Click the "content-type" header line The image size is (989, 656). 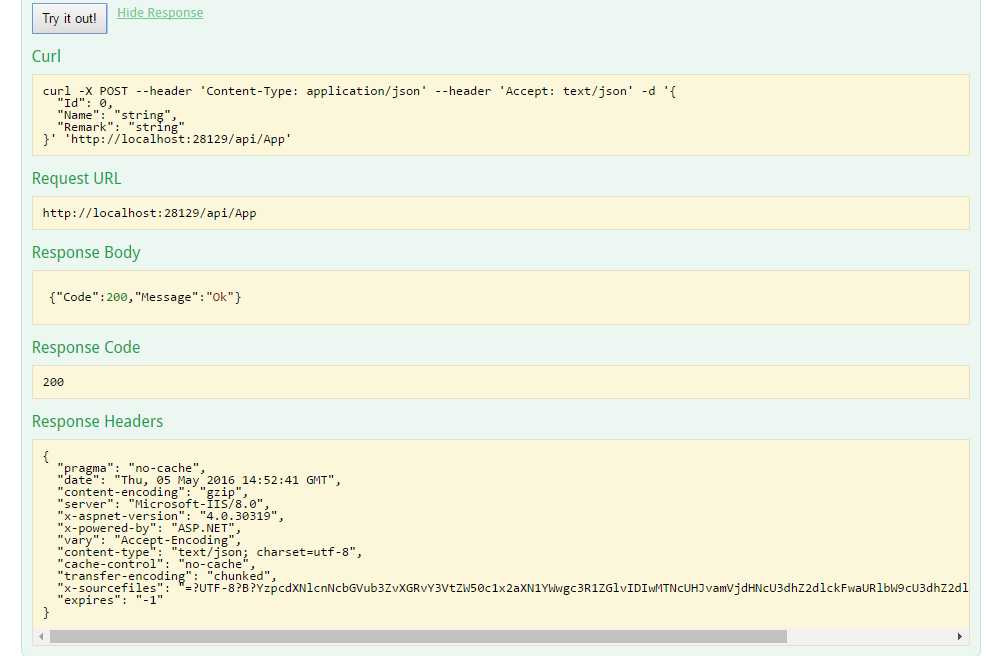(209, 552)
